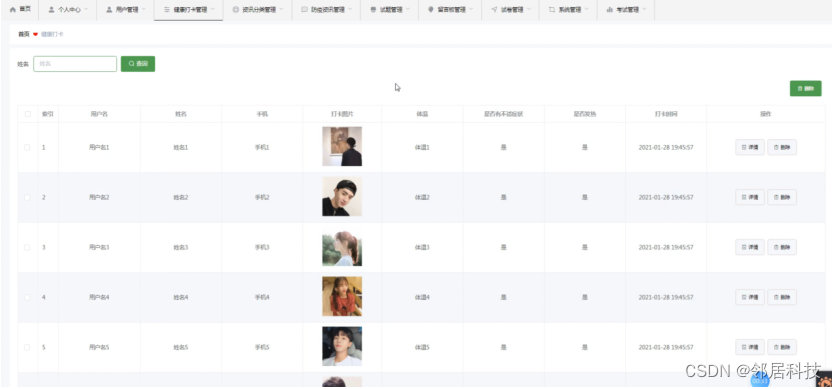Open the check-in photo of 用户名3
Screen dimensions: 837x389
342,247
